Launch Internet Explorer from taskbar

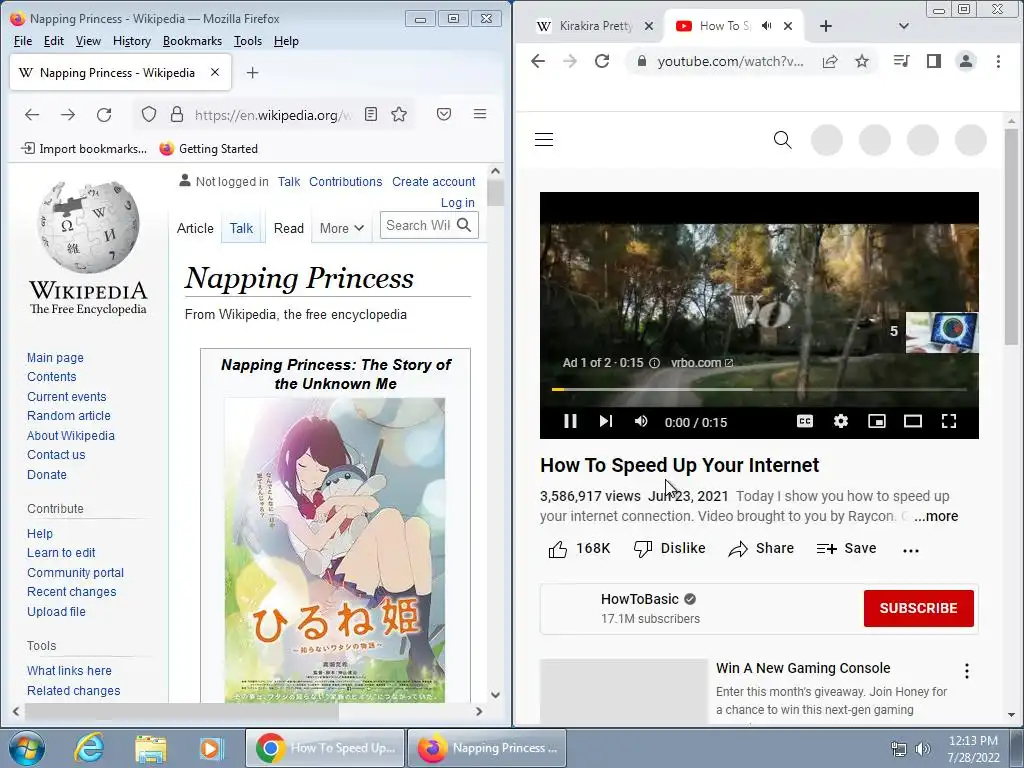click(x=89, y=748)
